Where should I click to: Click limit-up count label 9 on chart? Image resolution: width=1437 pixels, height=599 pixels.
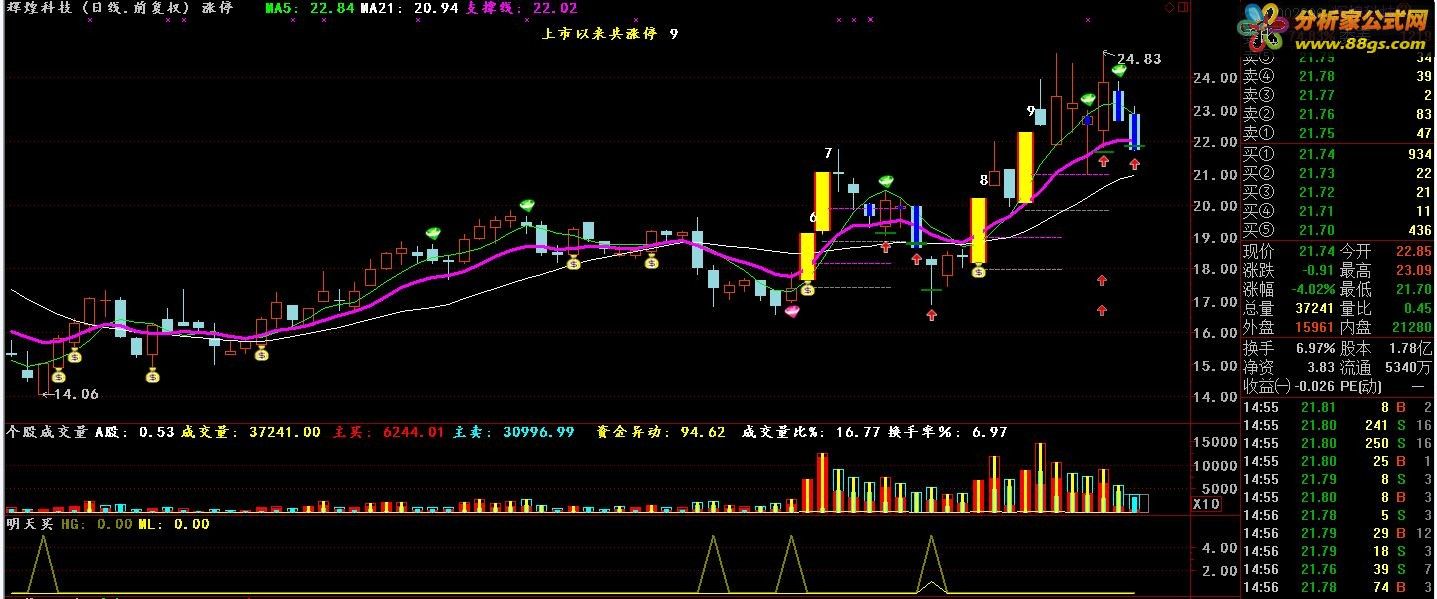(x=1029, y=111)
